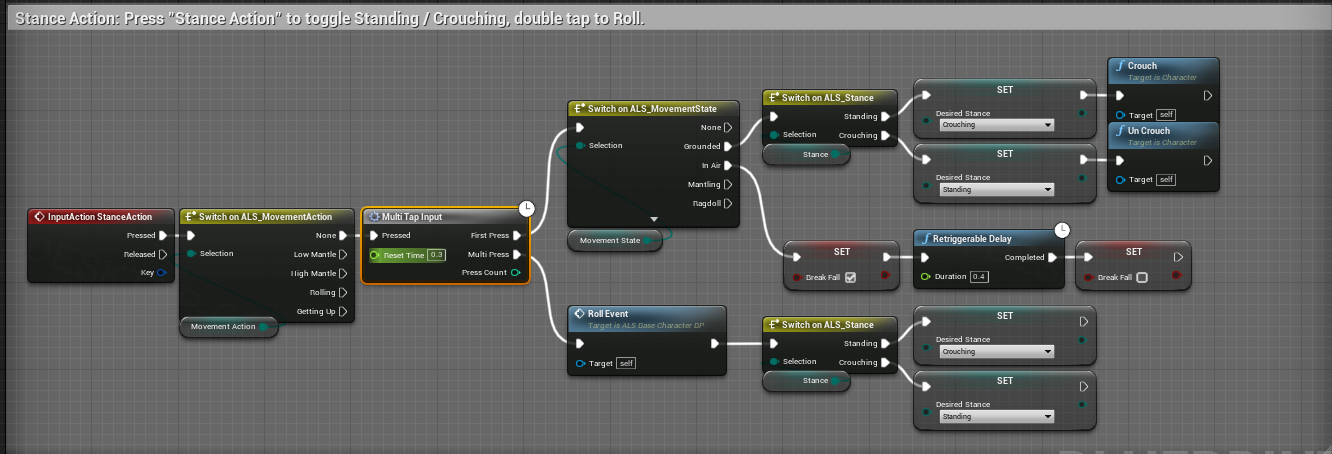Click the clock icon on Multi Tap Input node

[526, 208]
